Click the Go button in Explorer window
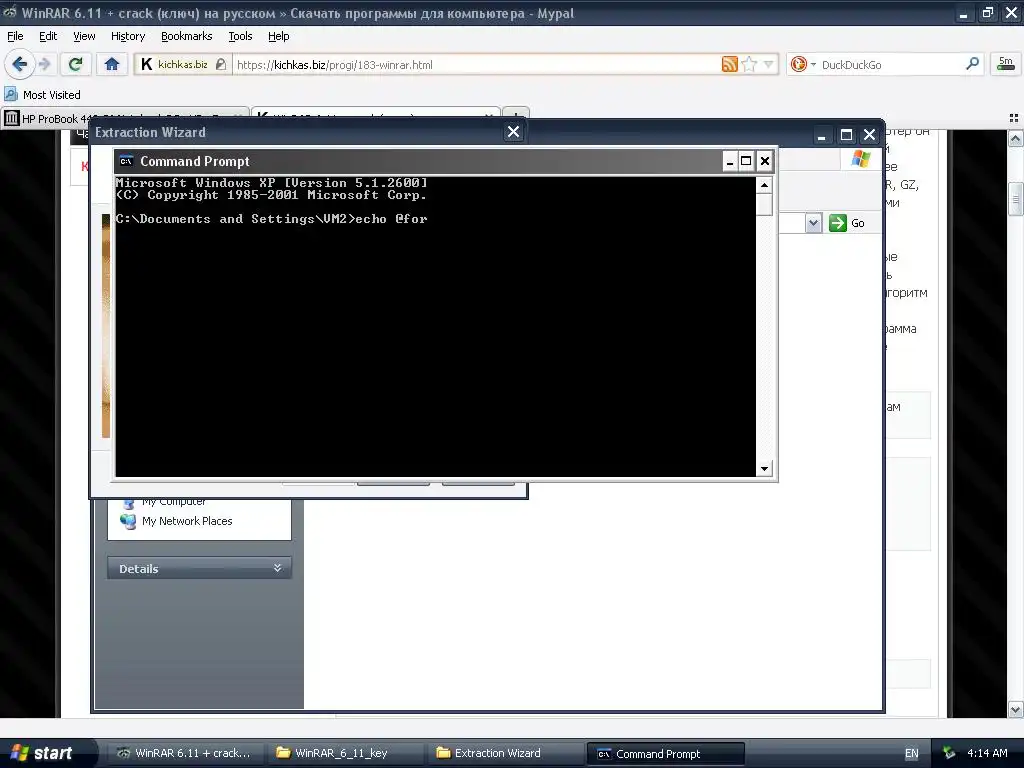 847,223
